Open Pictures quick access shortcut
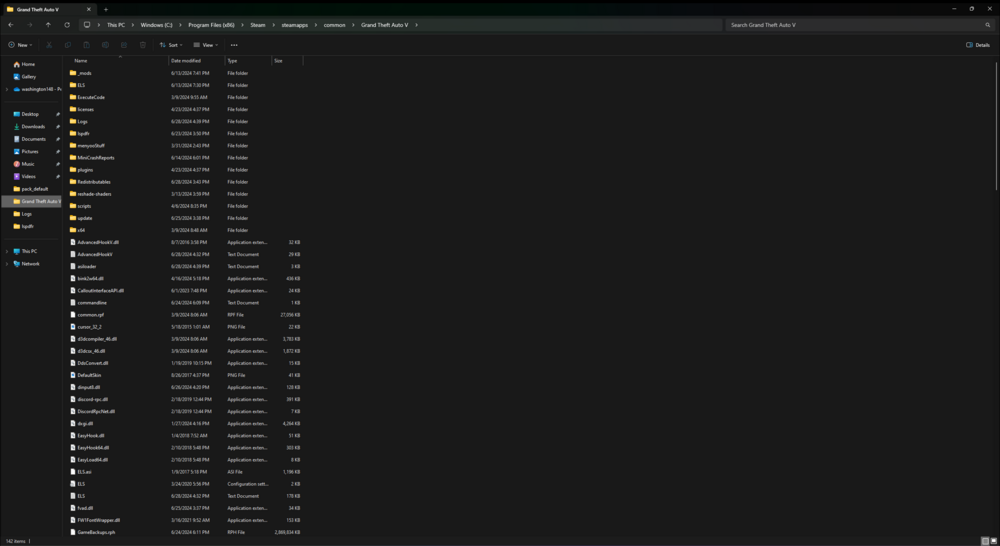The height and width of the screenshot is (546, 1000). [32, 151]
